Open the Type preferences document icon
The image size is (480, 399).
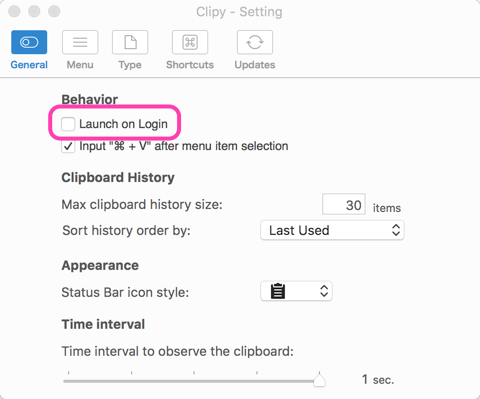coord(130,42)
